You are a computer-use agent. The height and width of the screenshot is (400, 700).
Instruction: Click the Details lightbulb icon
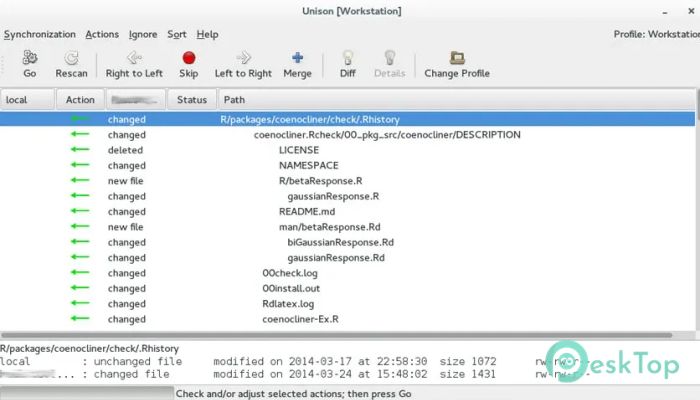390,58
